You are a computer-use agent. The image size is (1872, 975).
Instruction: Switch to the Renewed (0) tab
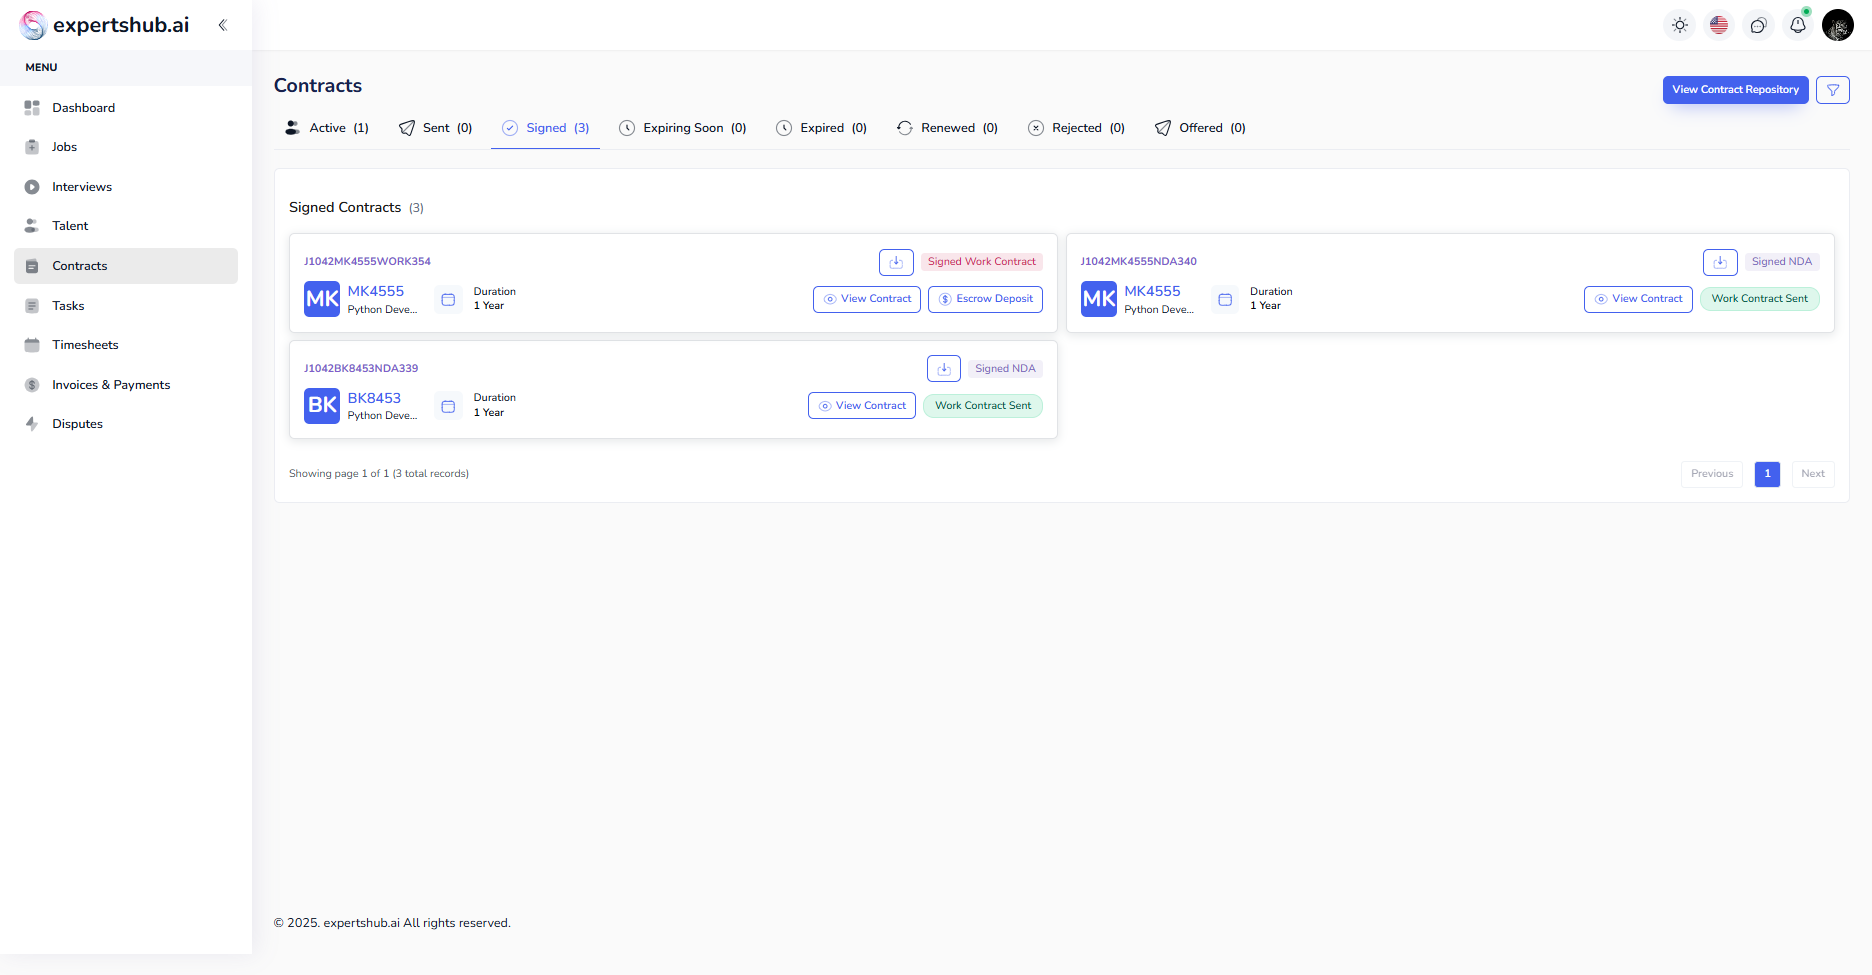coord(948,128)
